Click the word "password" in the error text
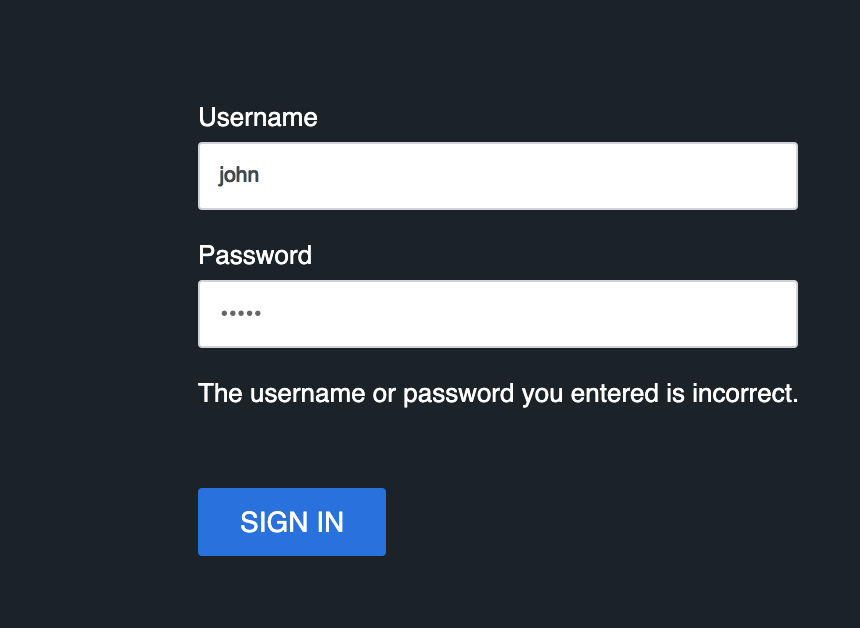 459,393
